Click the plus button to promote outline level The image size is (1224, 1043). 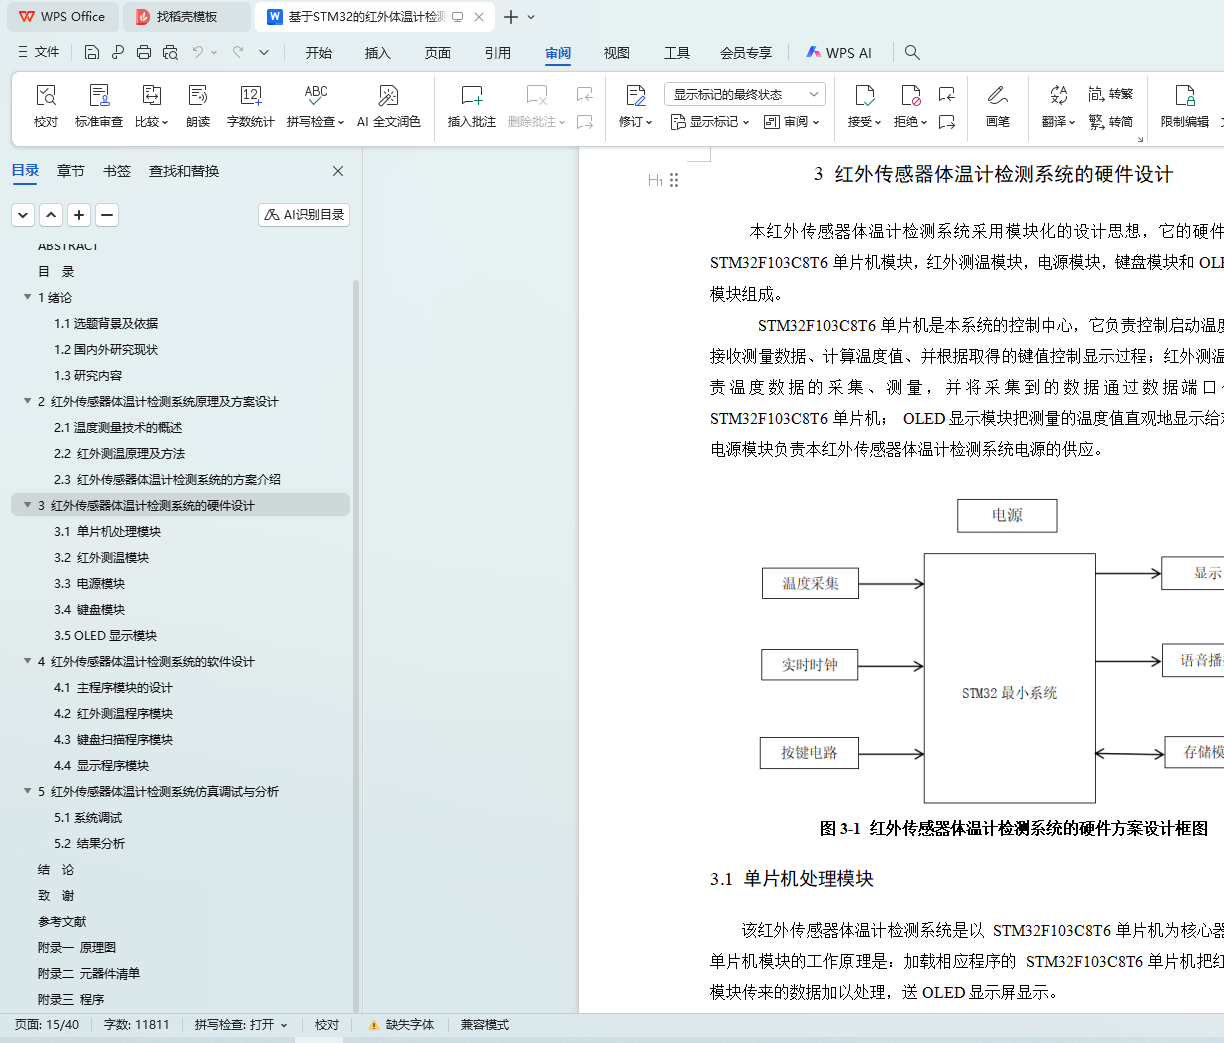pyautogui.click(x=79, y=214)
